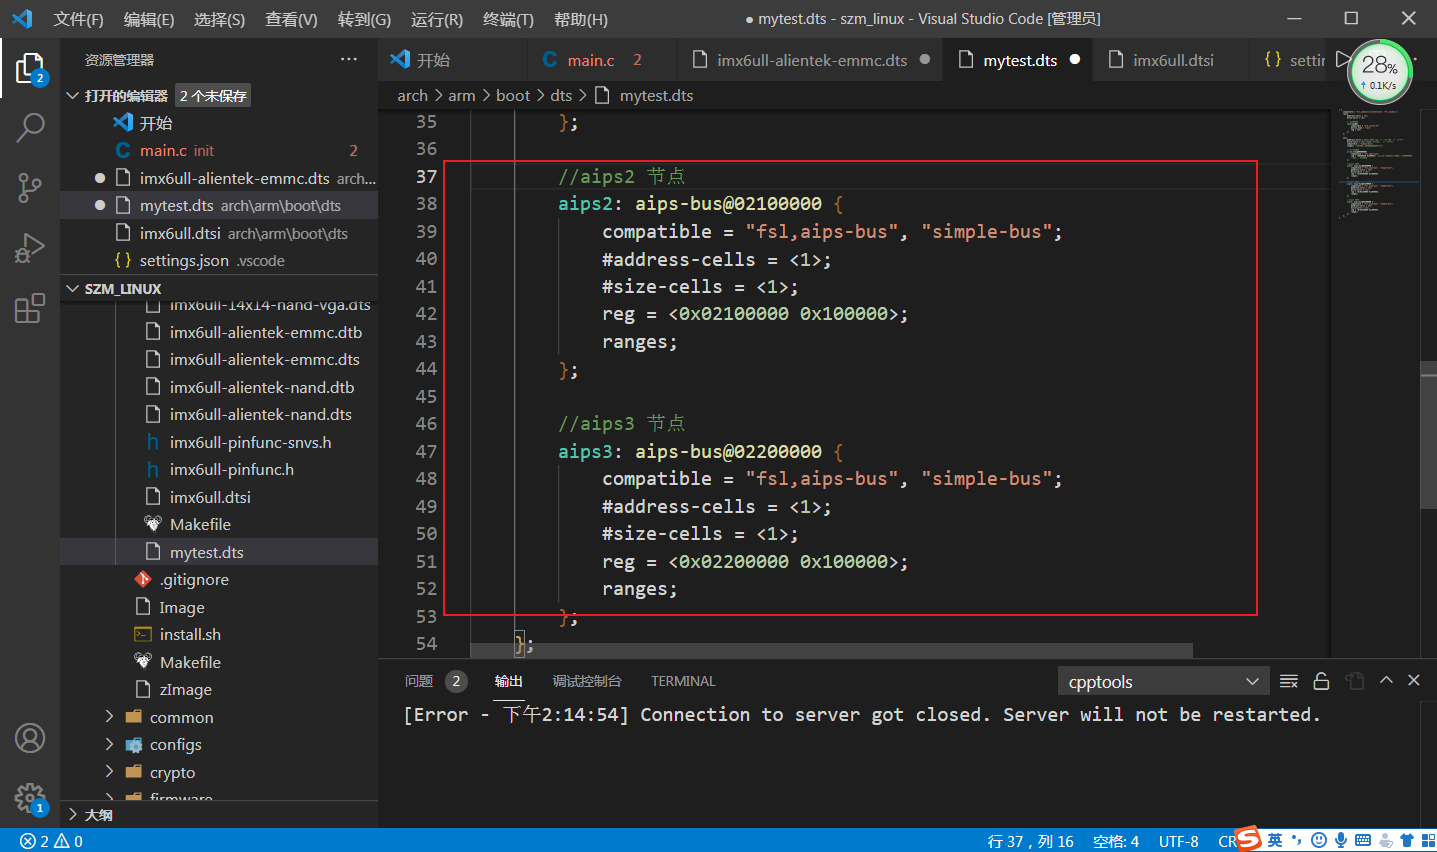Open the 转到(G) menu

364,19
